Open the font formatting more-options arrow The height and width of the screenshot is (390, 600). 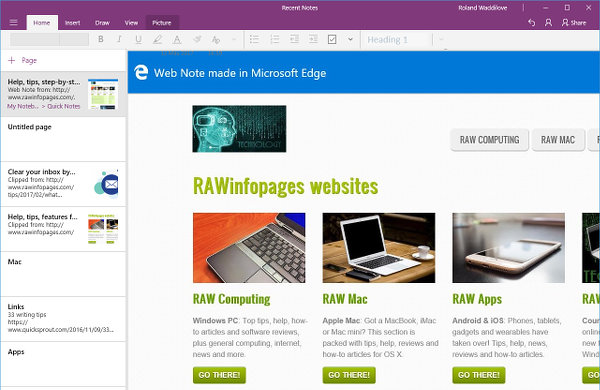(234, 39)
